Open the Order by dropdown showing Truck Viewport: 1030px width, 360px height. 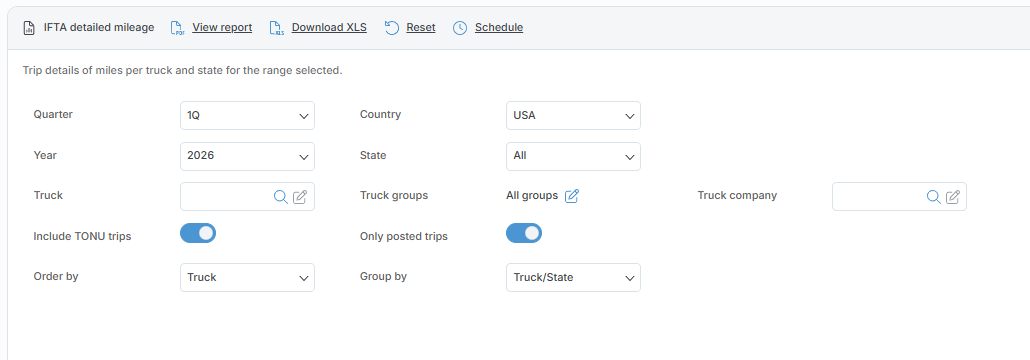(x=248, y=277)
